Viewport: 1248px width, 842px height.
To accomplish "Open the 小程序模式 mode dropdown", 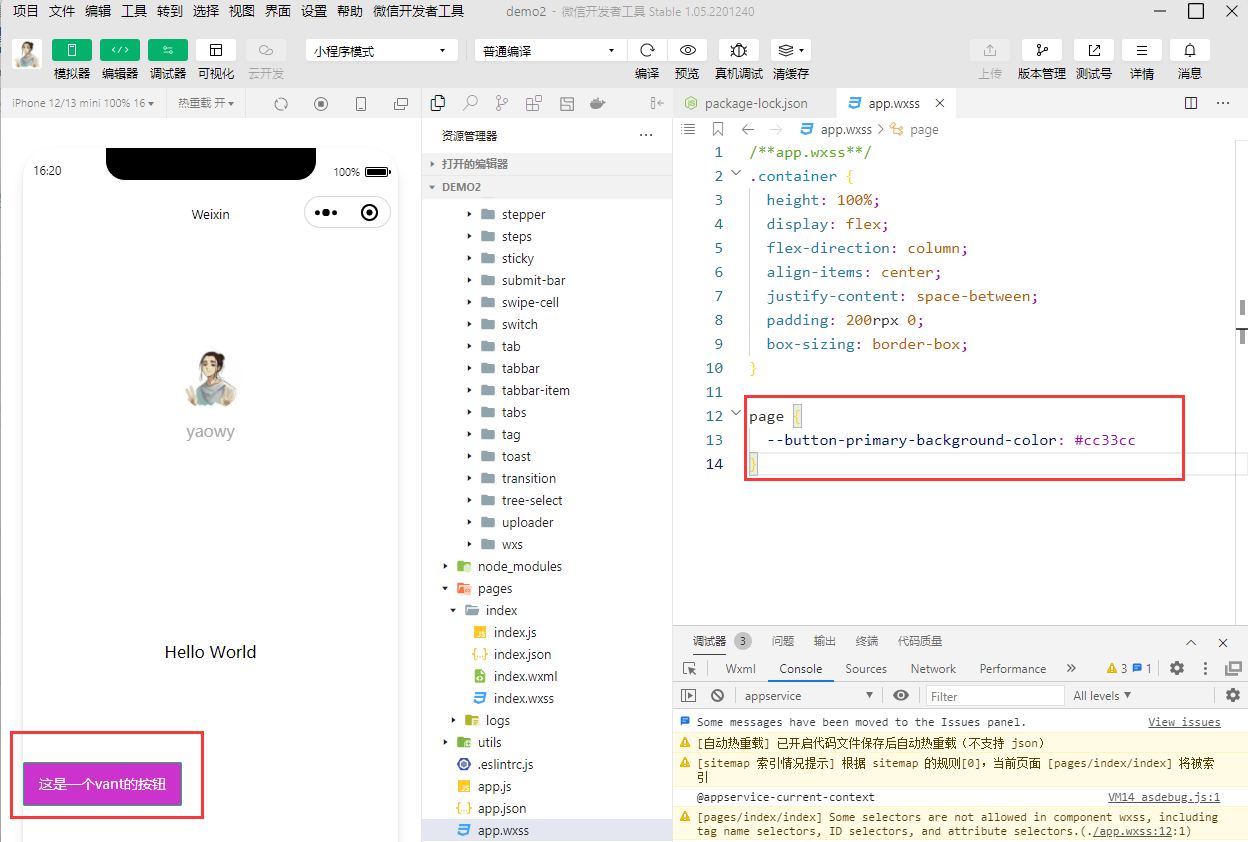I will point(382,51).
